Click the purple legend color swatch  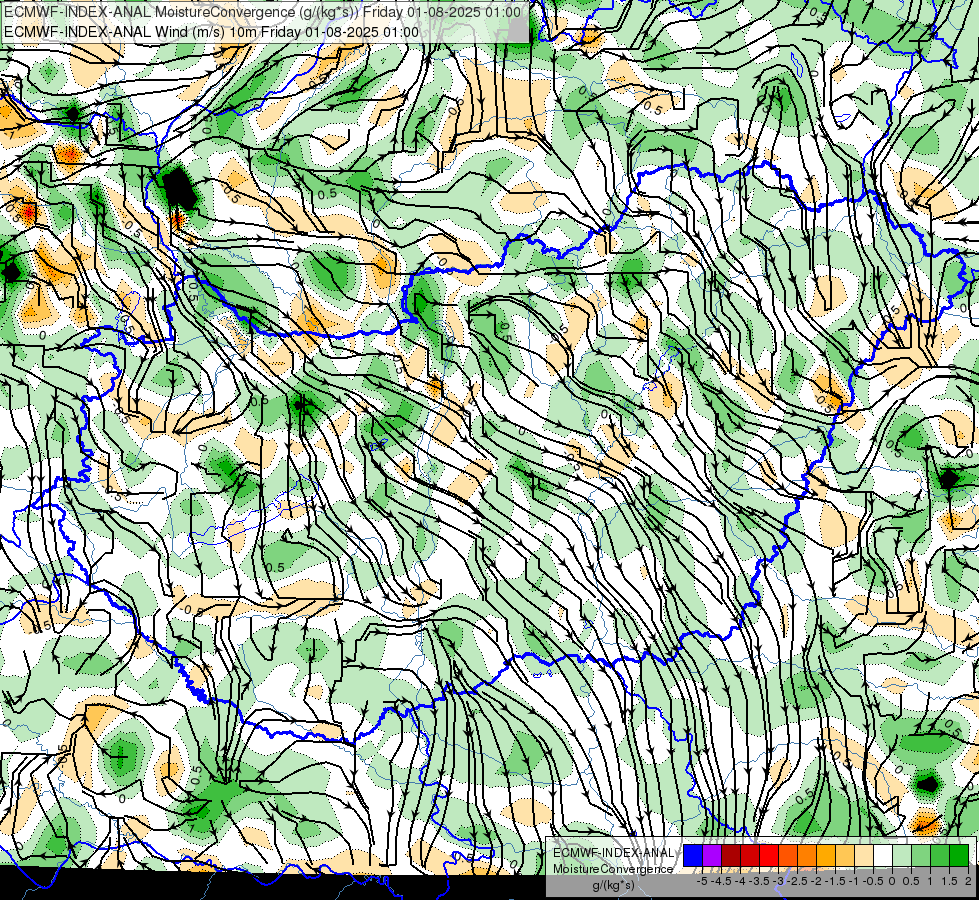tap(712, 856)
